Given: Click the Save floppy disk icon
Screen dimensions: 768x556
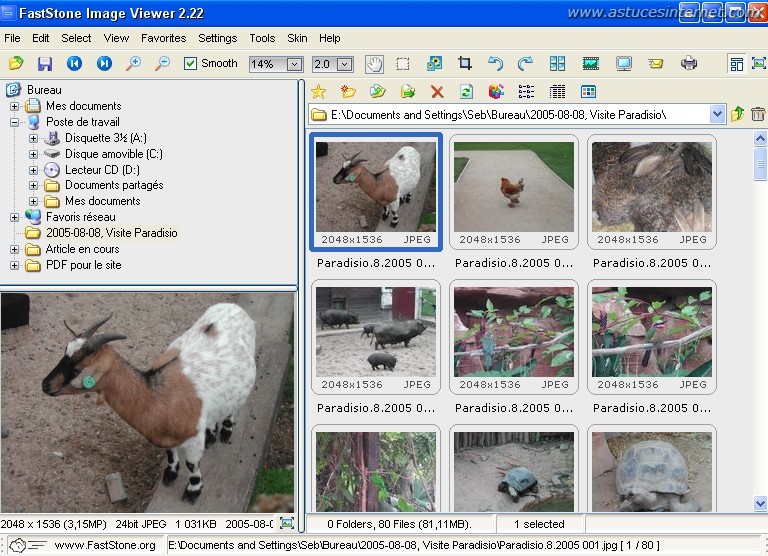Looking at the screenshot, I should pyautogui.click(x=45, y=63).
